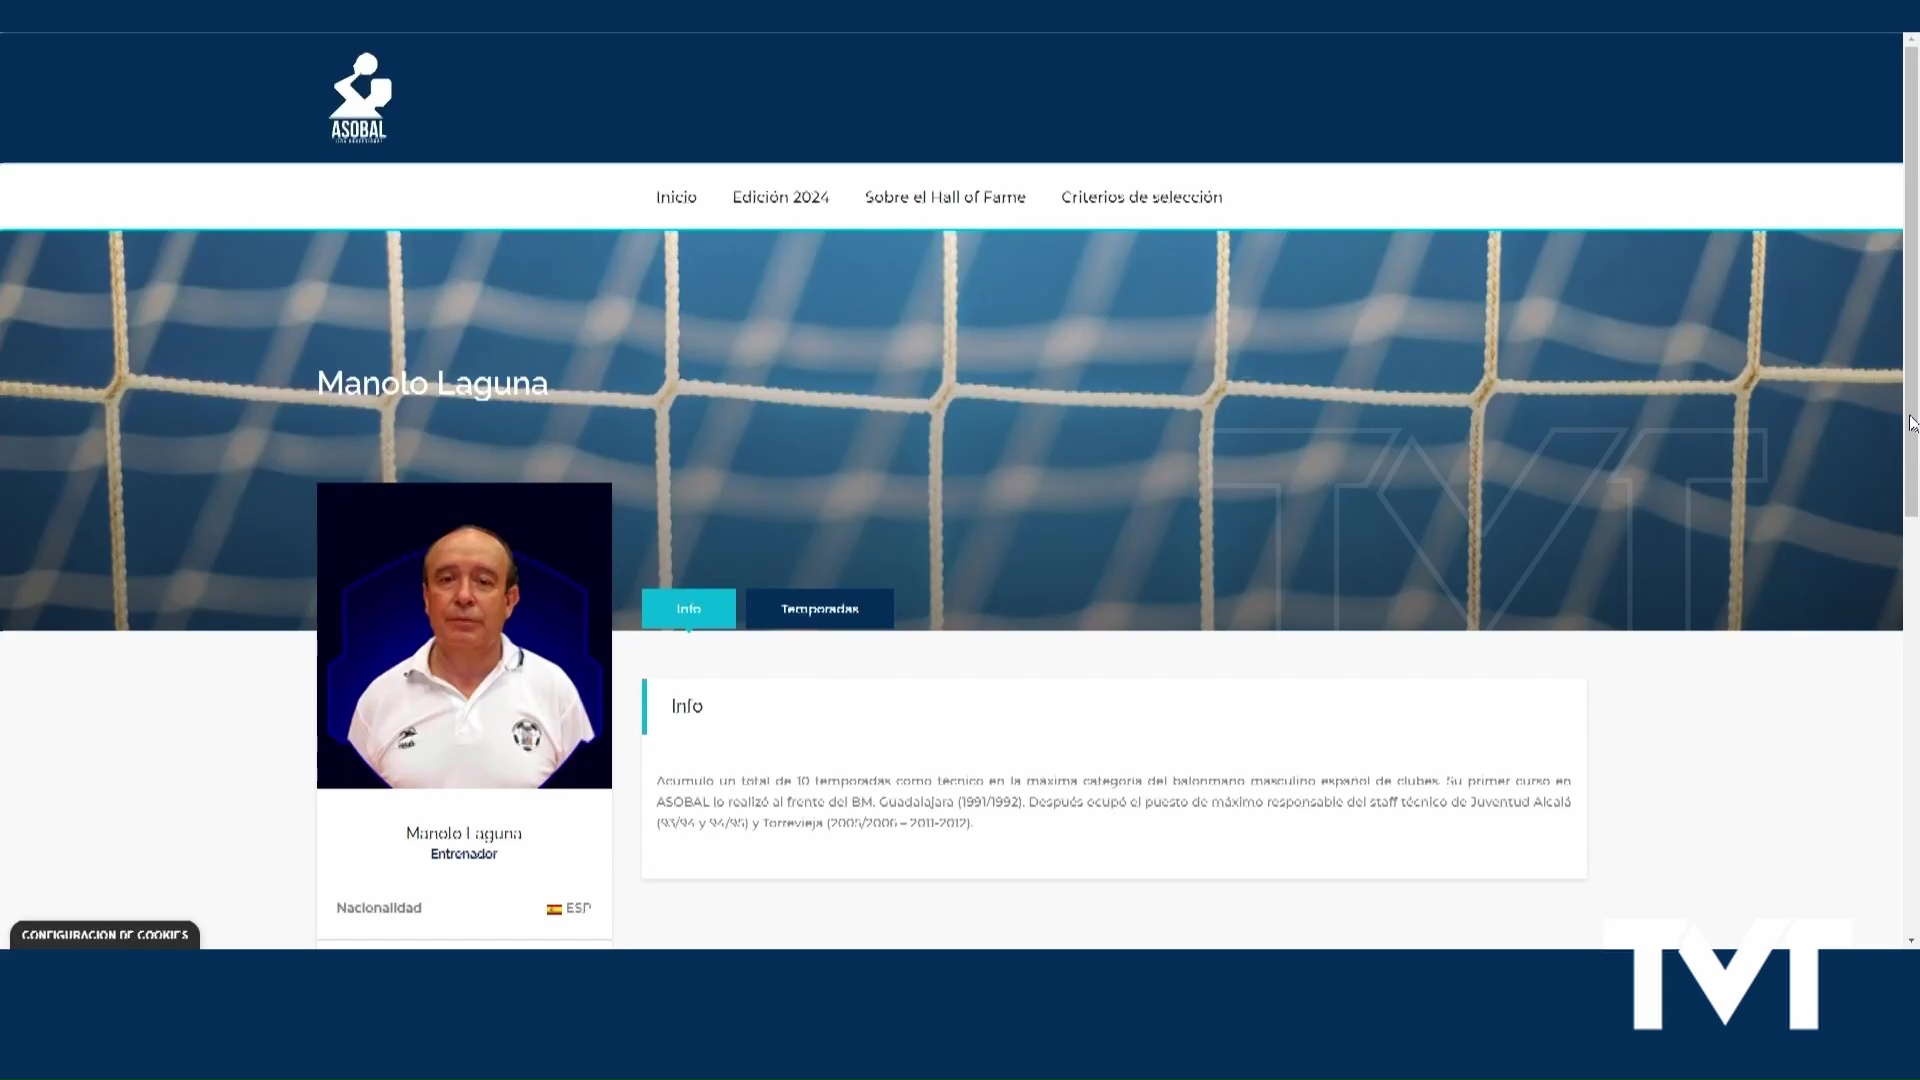Image resolution: width=1920 pixels, height=1080 pixels.
Task: Click the ASOBAL logo in the header
Action: point(361,98)
